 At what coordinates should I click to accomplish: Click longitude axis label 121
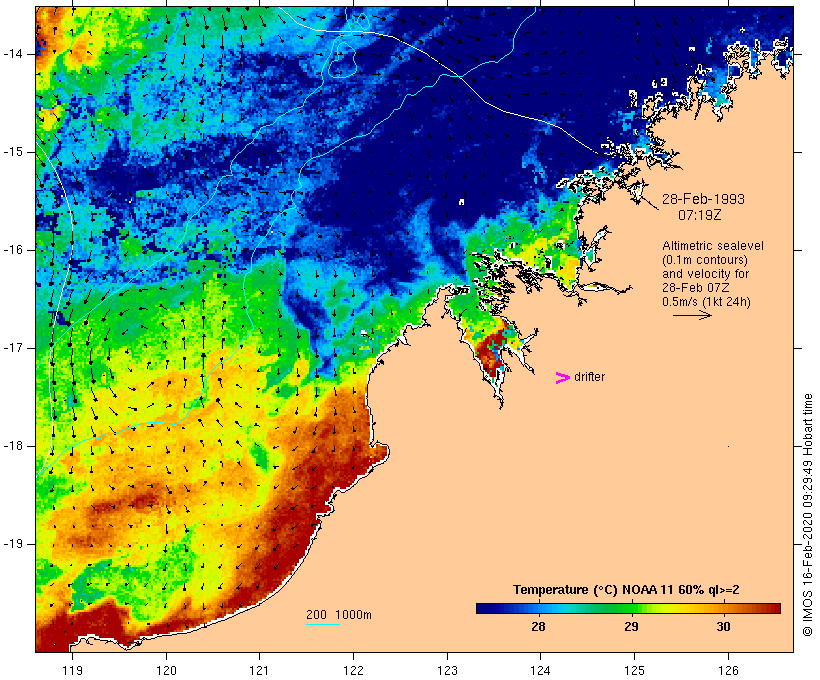click(259, 670)
